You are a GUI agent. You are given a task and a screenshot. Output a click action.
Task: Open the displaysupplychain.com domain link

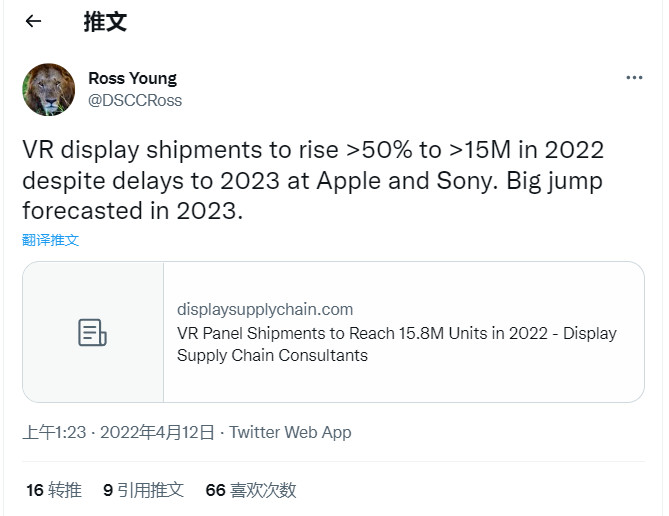(264, 309)
